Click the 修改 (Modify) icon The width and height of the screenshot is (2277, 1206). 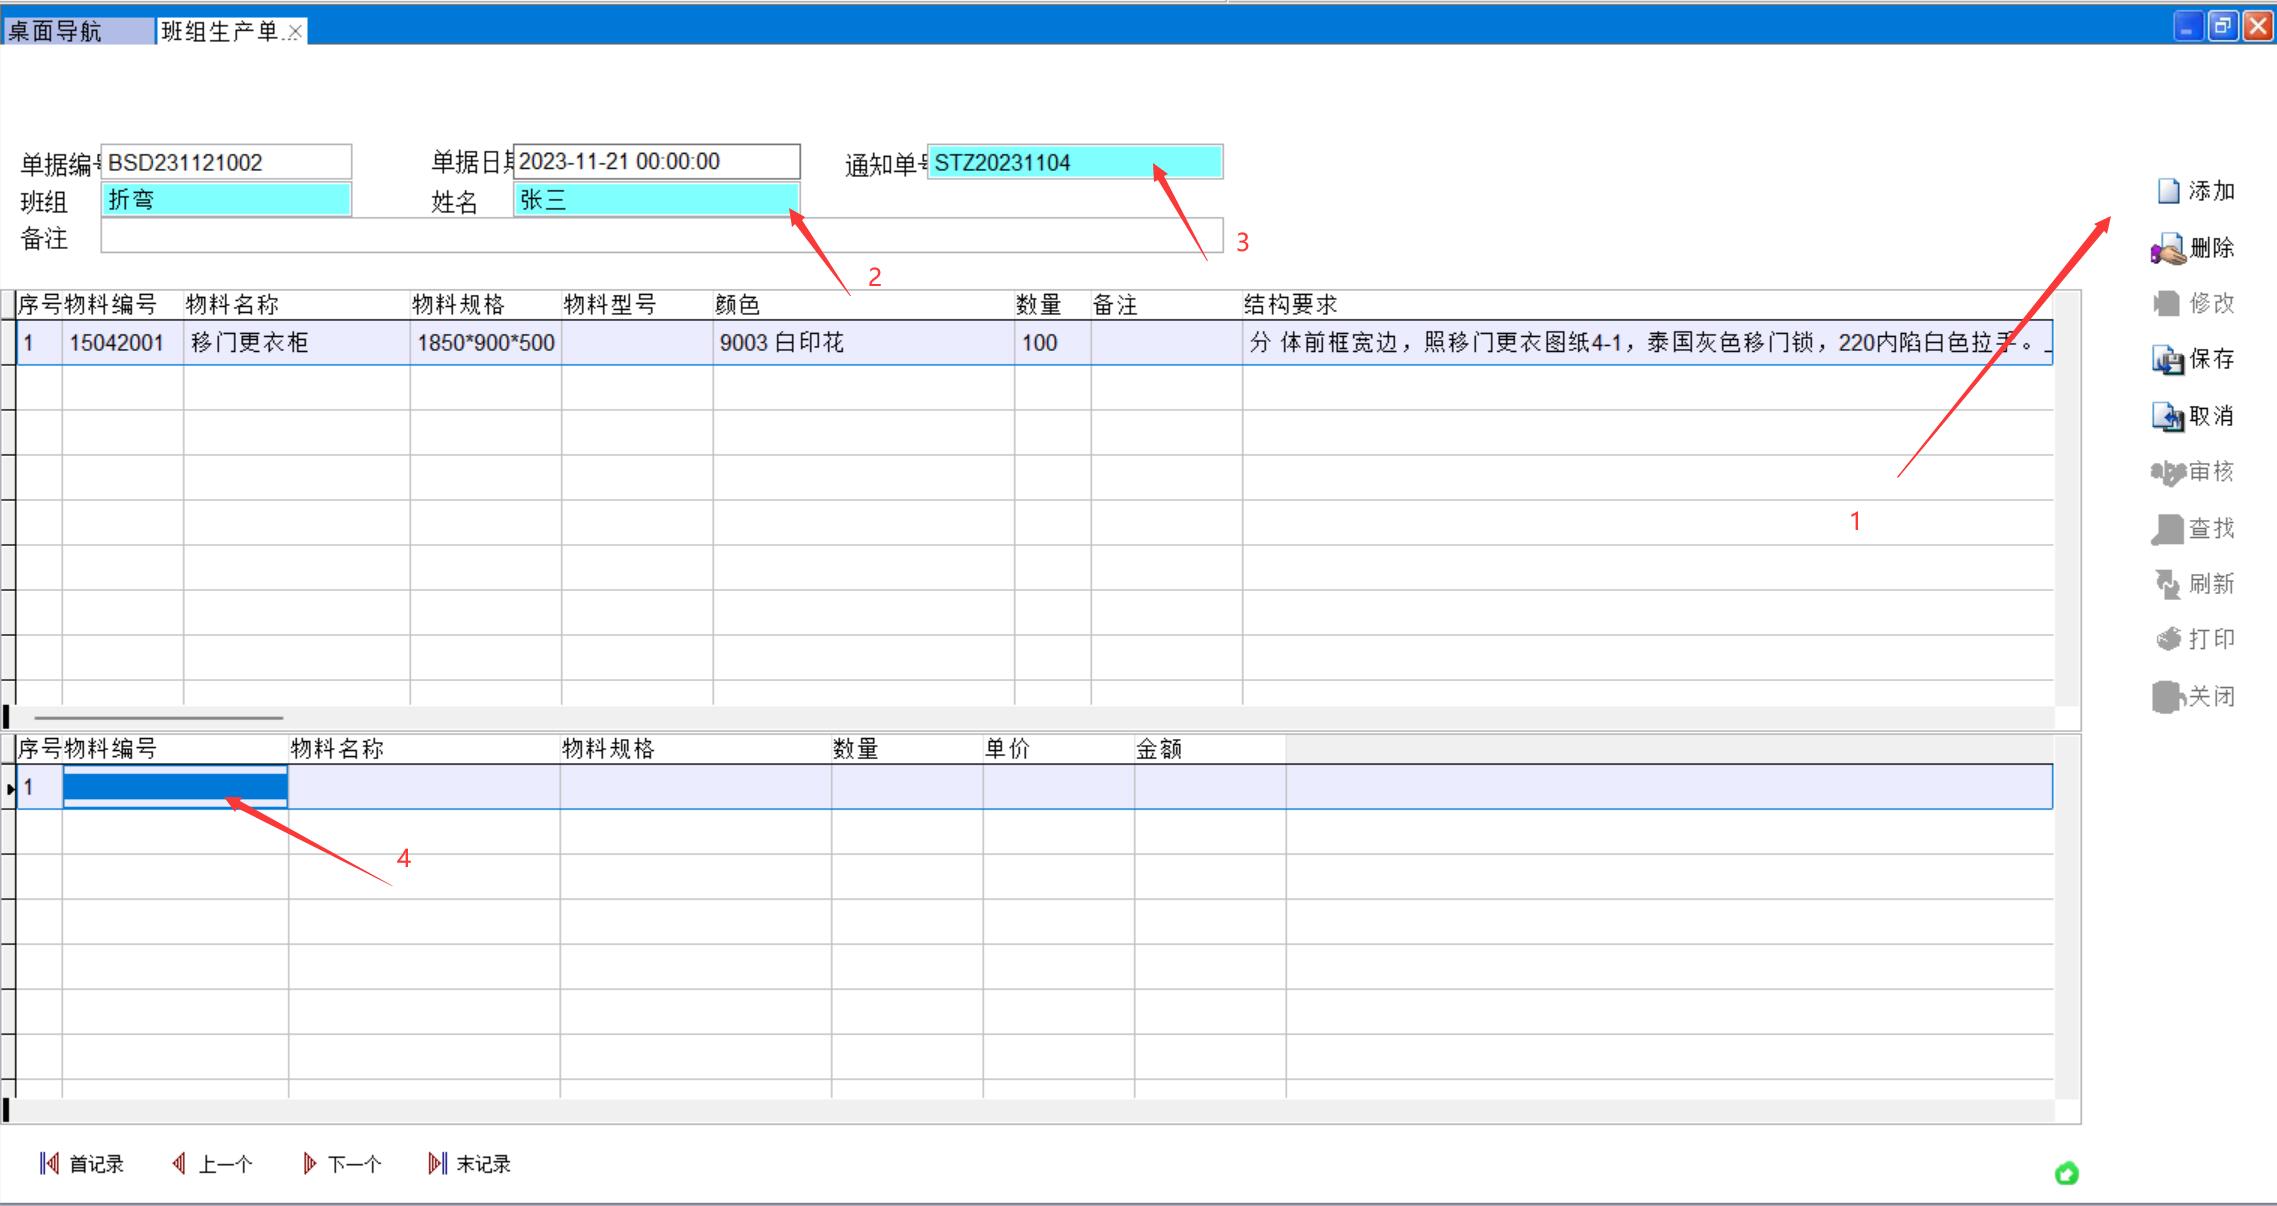point(2166,303)
